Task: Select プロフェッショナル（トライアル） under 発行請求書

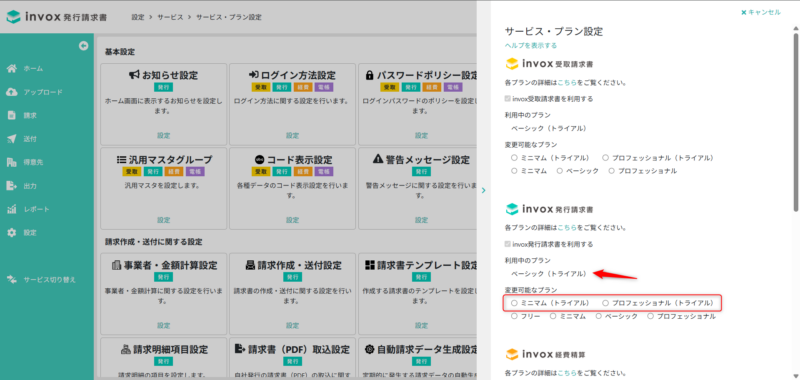Action: [x=605, y=303]
